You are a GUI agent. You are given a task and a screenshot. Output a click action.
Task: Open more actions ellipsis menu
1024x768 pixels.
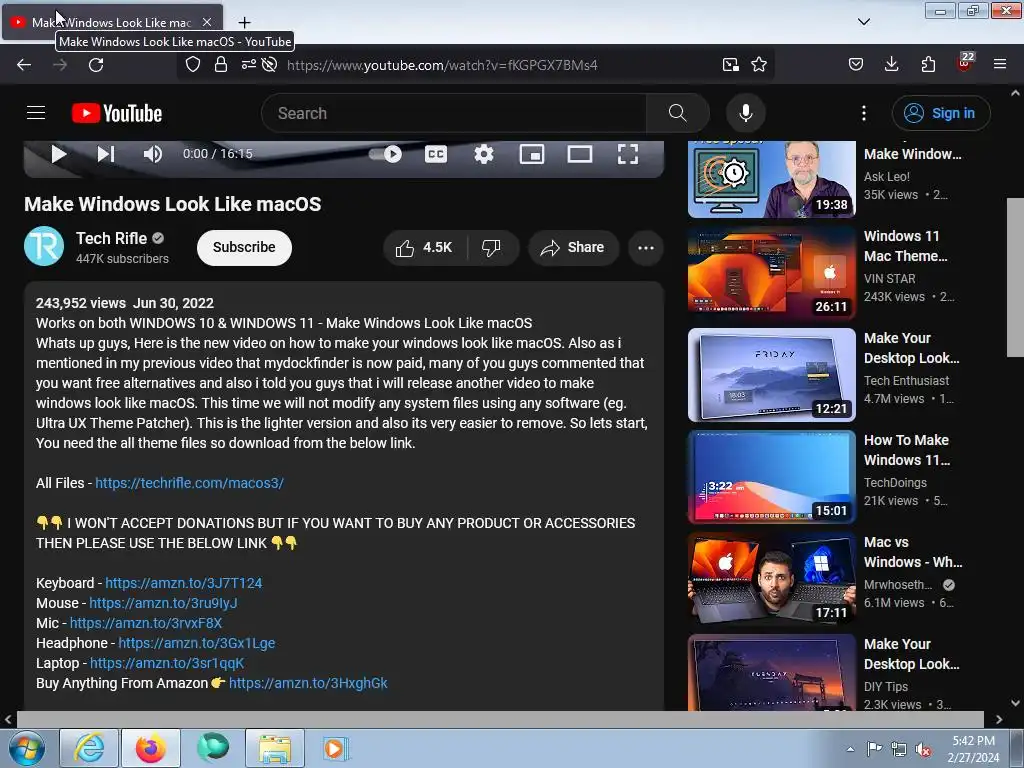pyautogui.click(x=646, y=248)
